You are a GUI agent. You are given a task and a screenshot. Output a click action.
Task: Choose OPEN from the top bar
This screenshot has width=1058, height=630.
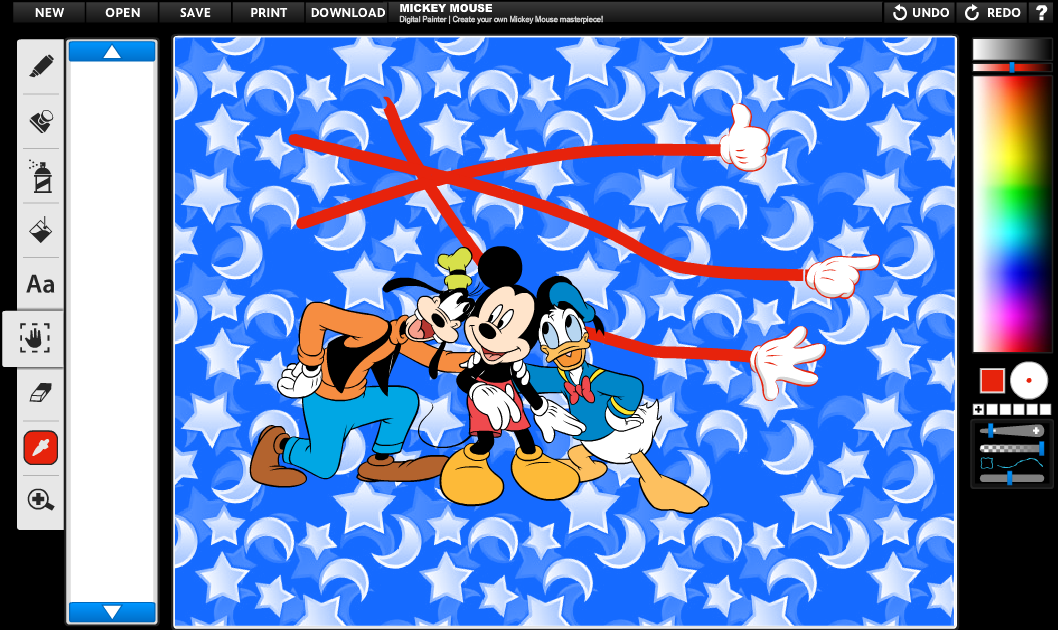click(x=122, y=12)
